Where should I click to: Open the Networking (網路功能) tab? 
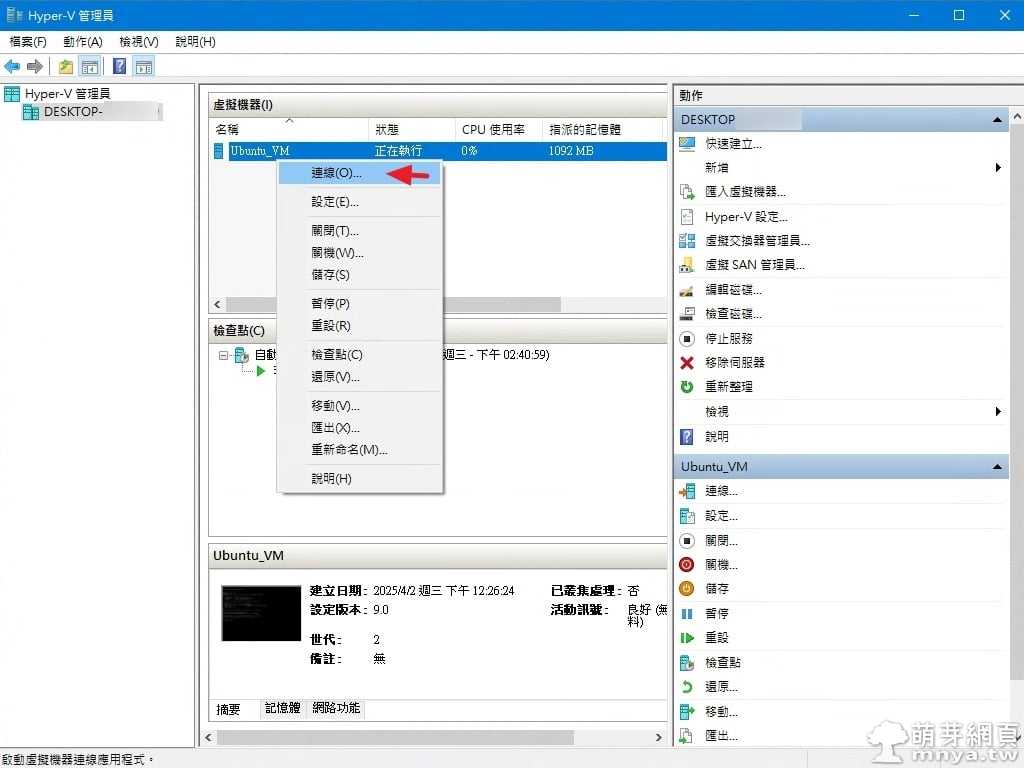336,708
